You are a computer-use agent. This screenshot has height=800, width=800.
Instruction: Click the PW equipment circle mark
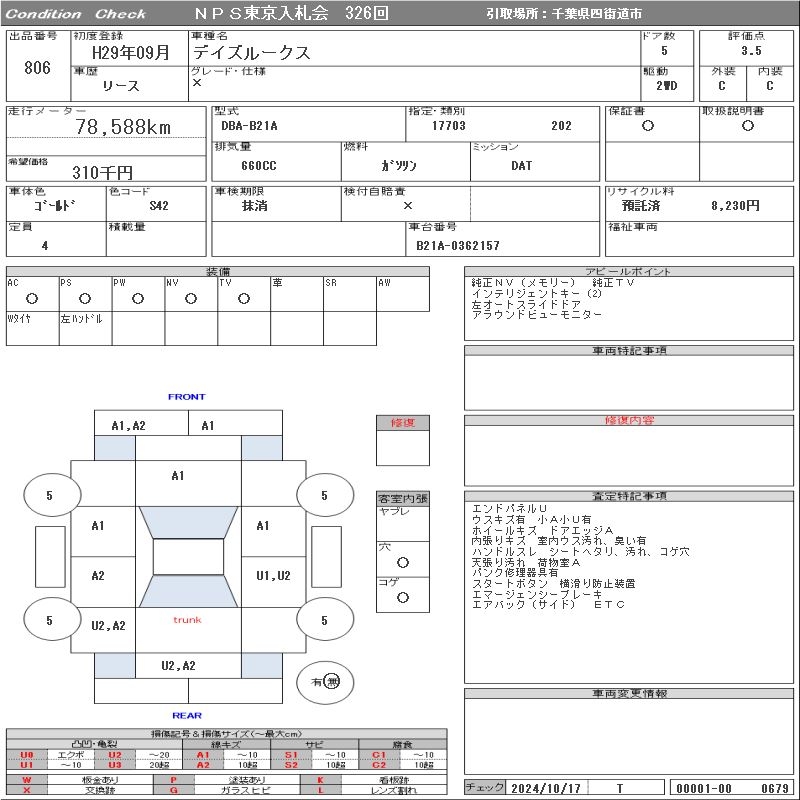pyautogui.click(x=138, y=298)
